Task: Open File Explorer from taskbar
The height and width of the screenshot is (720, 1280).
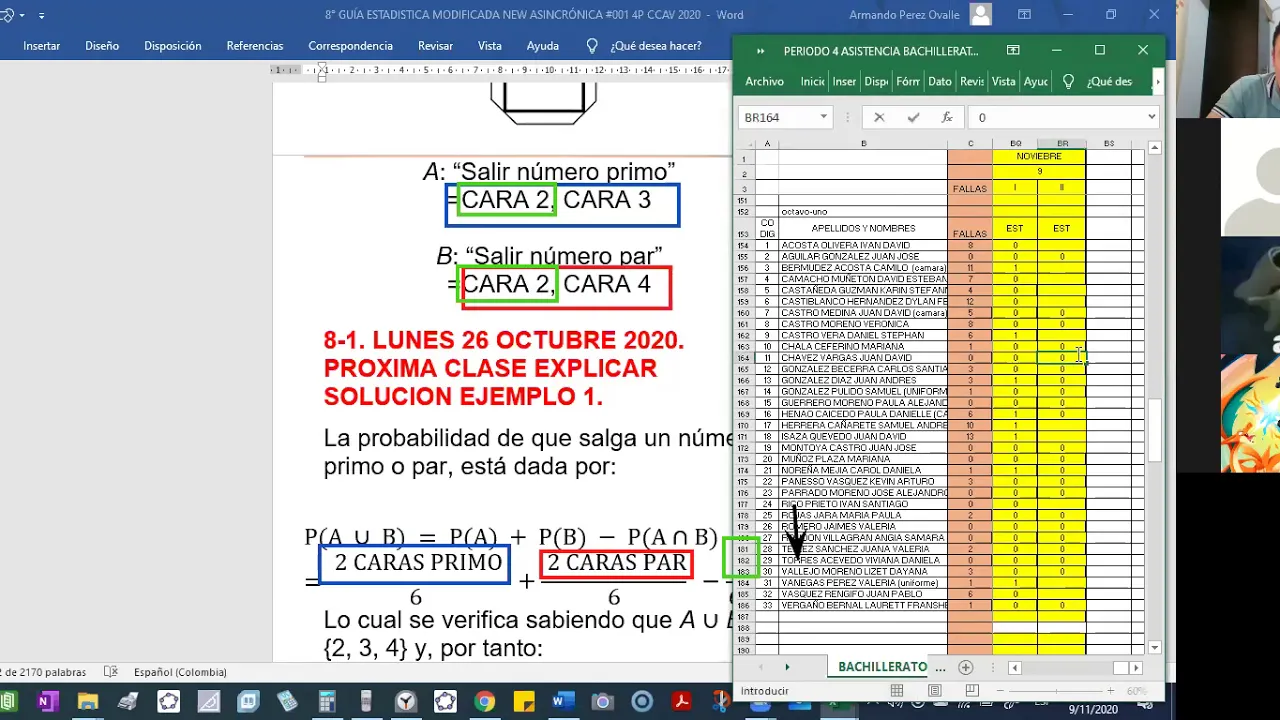Action: point(88,702)
